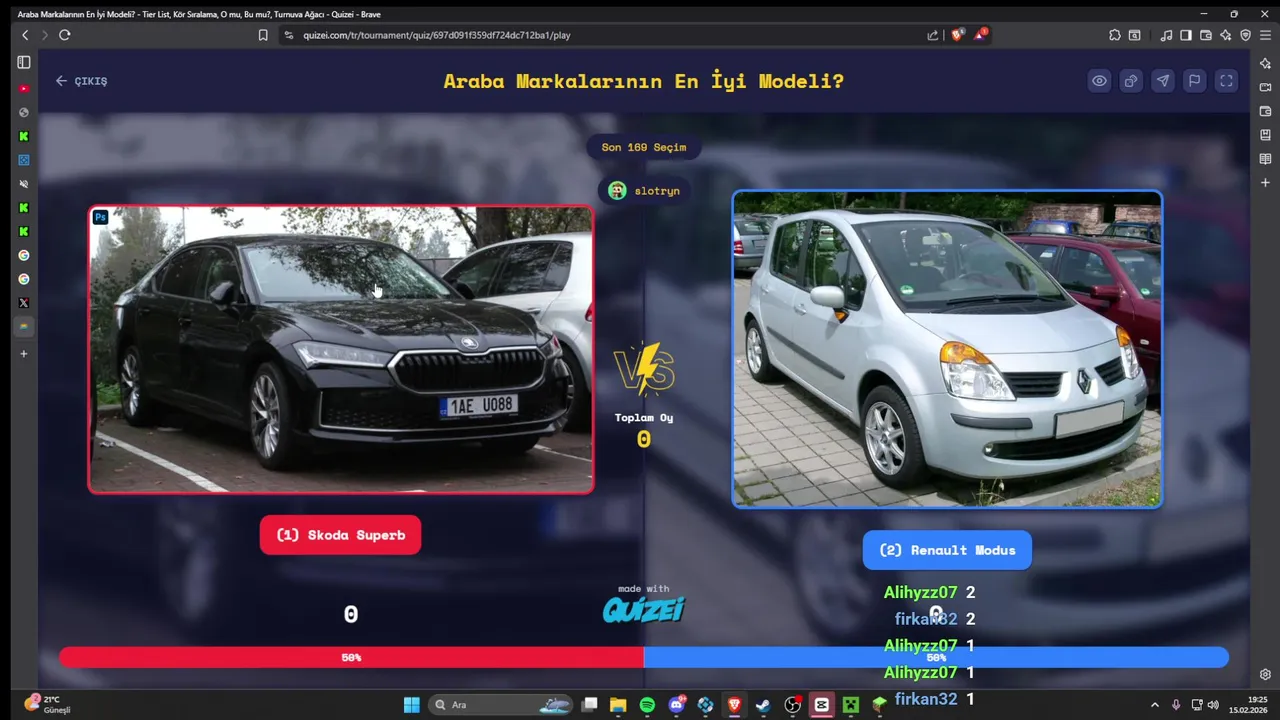The width and height of the screenshot is (1280, 720).
Task: Click the quizei.com address bar
Action: [x=600, y=35]
